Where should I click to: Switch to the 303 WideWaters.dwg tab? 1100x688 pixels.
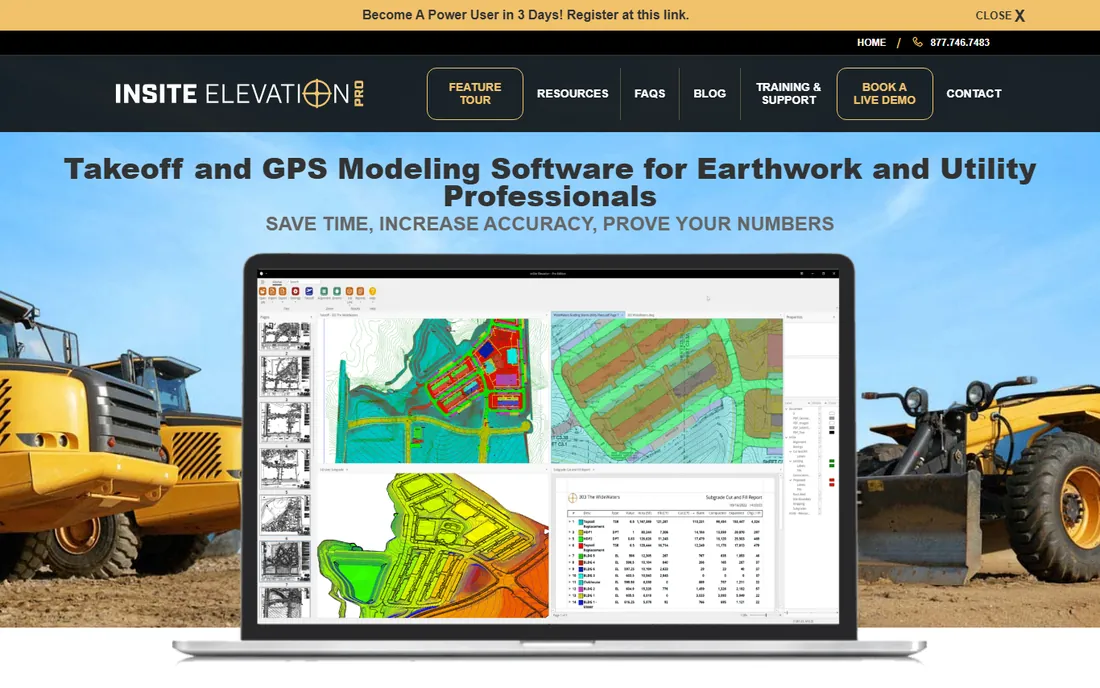640,315
